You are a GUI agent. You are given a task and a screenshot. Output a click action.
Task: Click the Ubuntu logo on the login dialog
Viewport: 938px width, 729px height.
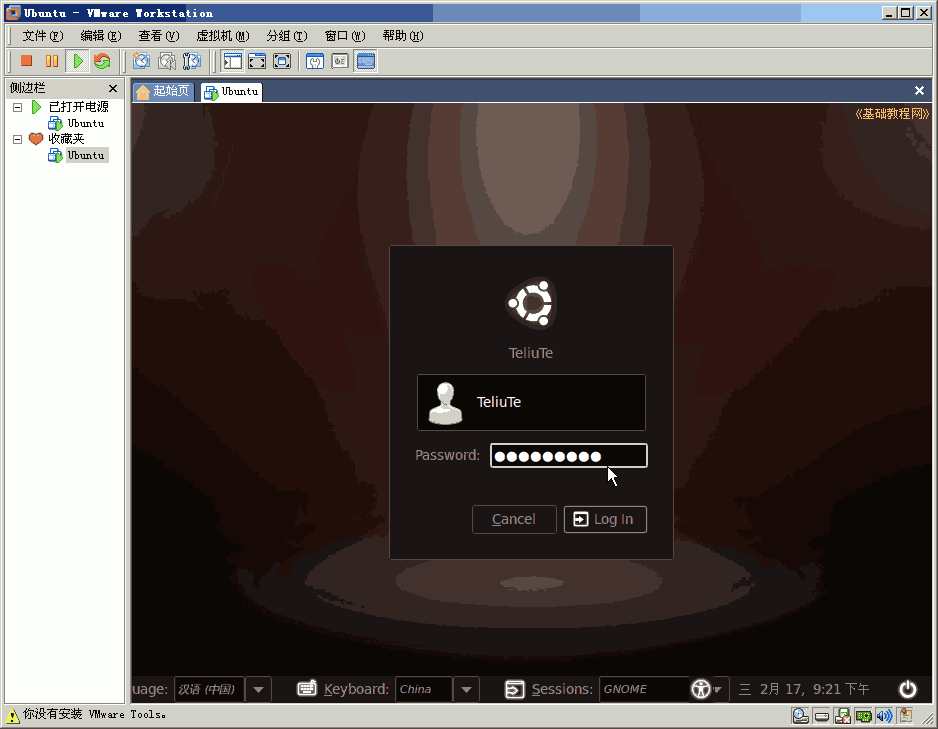point(531,303)
